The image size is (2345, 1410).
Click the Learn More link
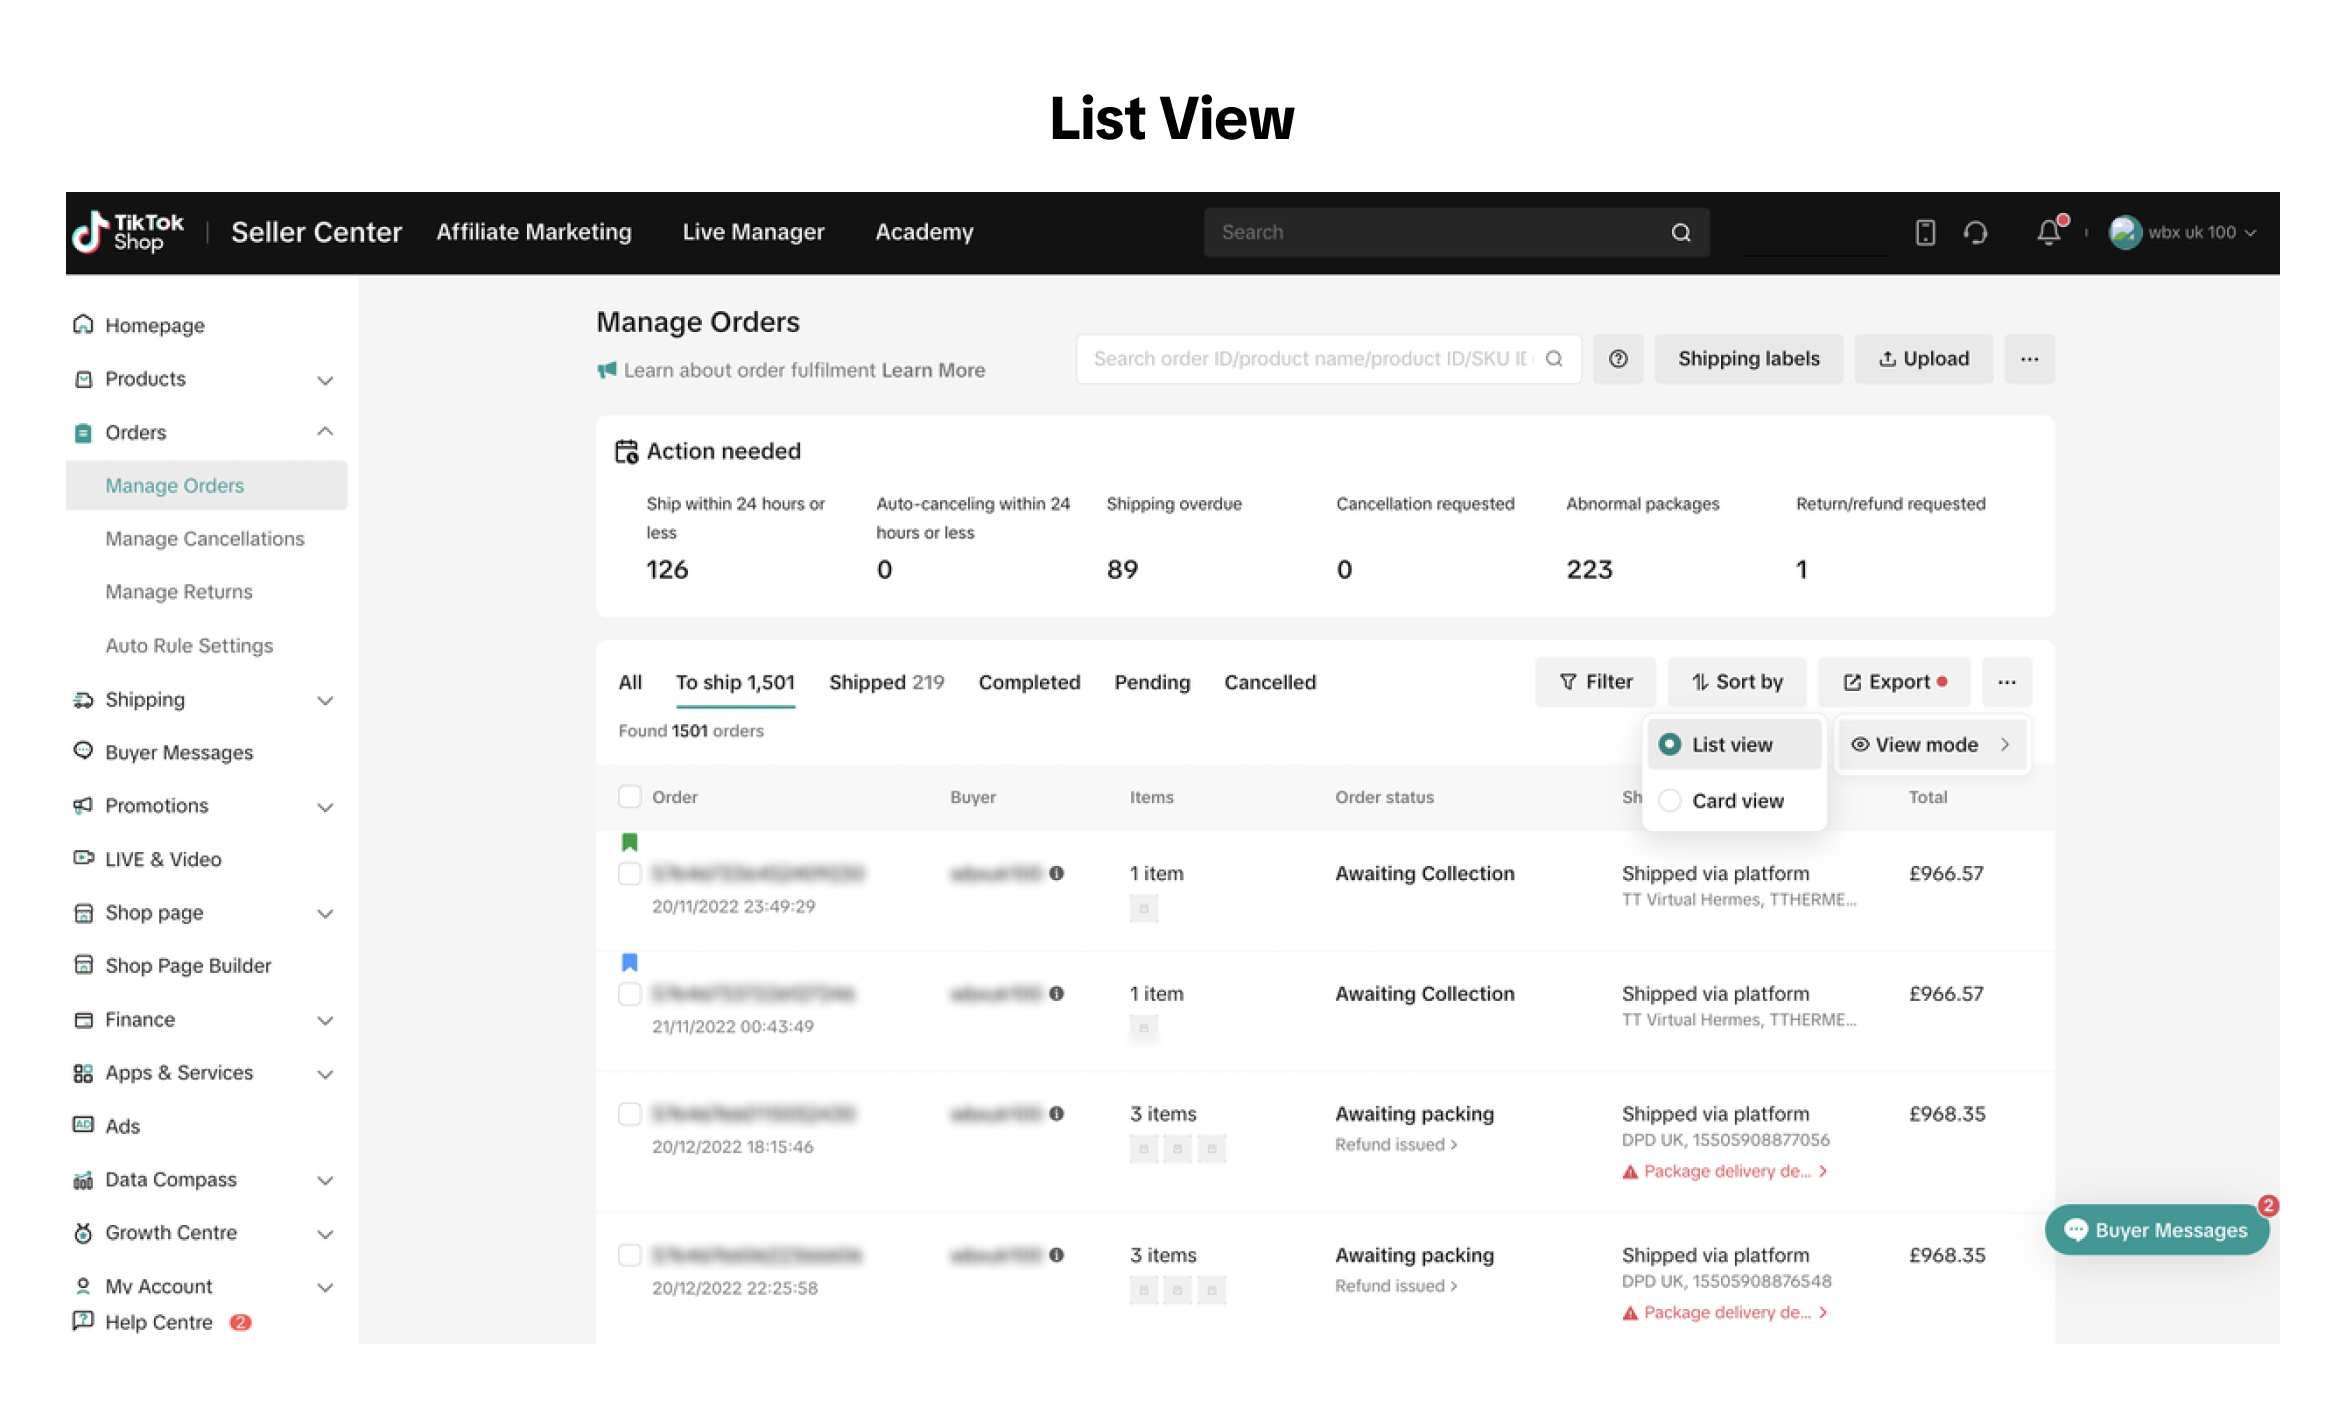[933, 370]
